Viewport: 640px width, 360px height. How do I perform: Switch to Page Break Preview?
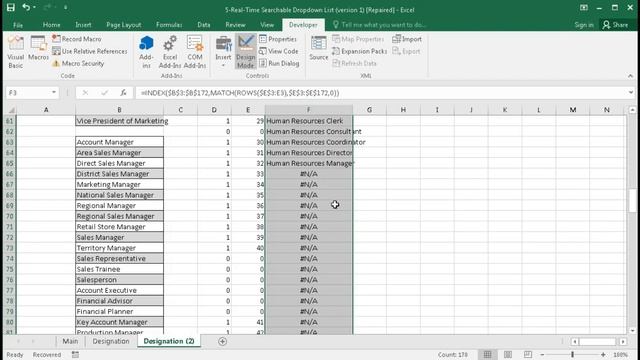(x=528, y=355)
